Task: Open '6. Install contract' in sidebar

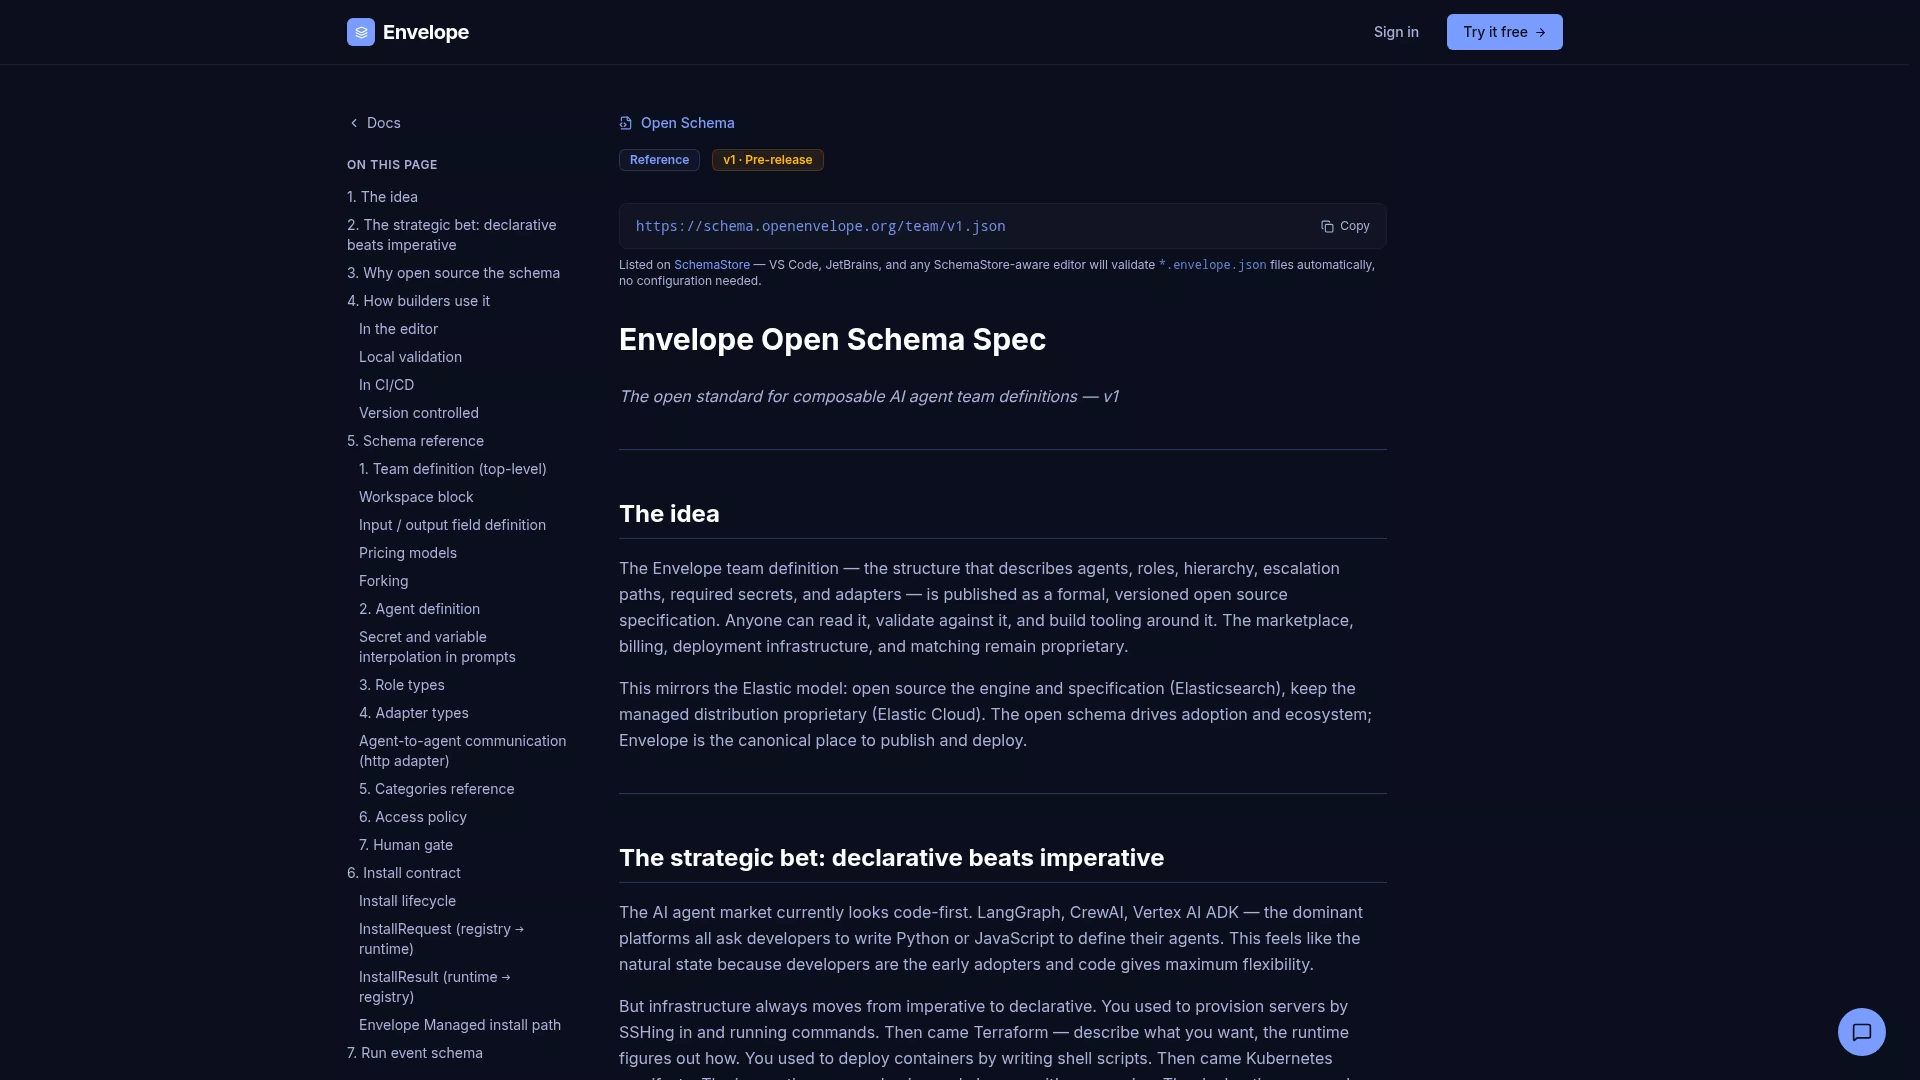Action: [404, 873]
